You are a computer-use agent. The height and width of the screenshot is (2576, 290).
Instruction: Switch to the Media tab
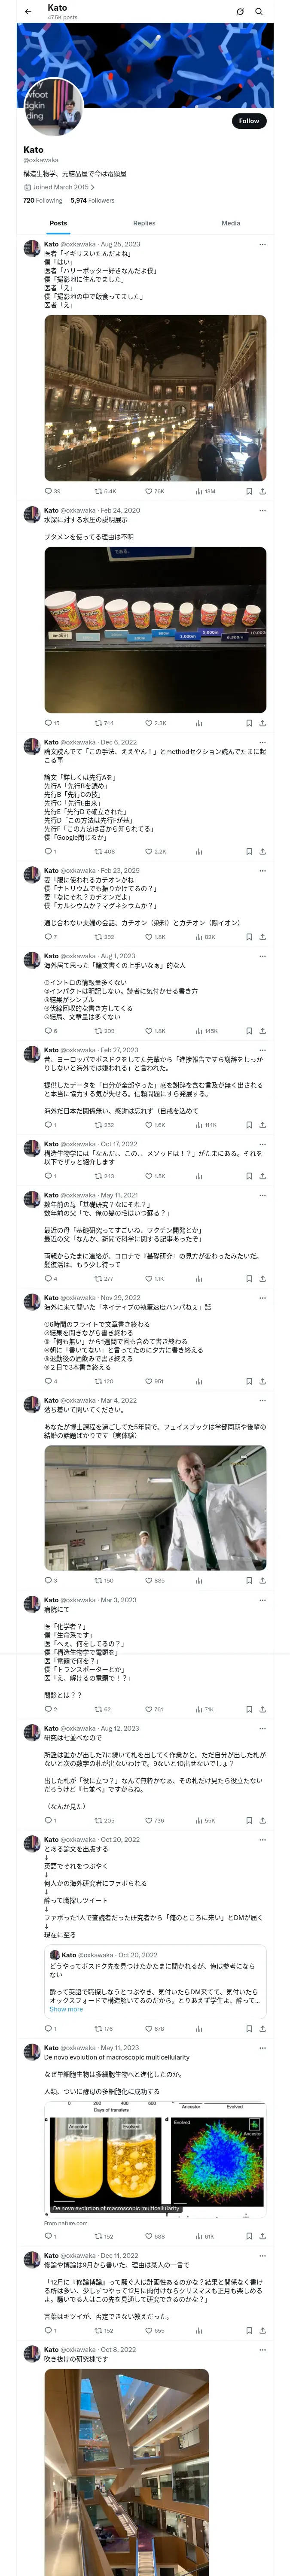tap(230, 223)
